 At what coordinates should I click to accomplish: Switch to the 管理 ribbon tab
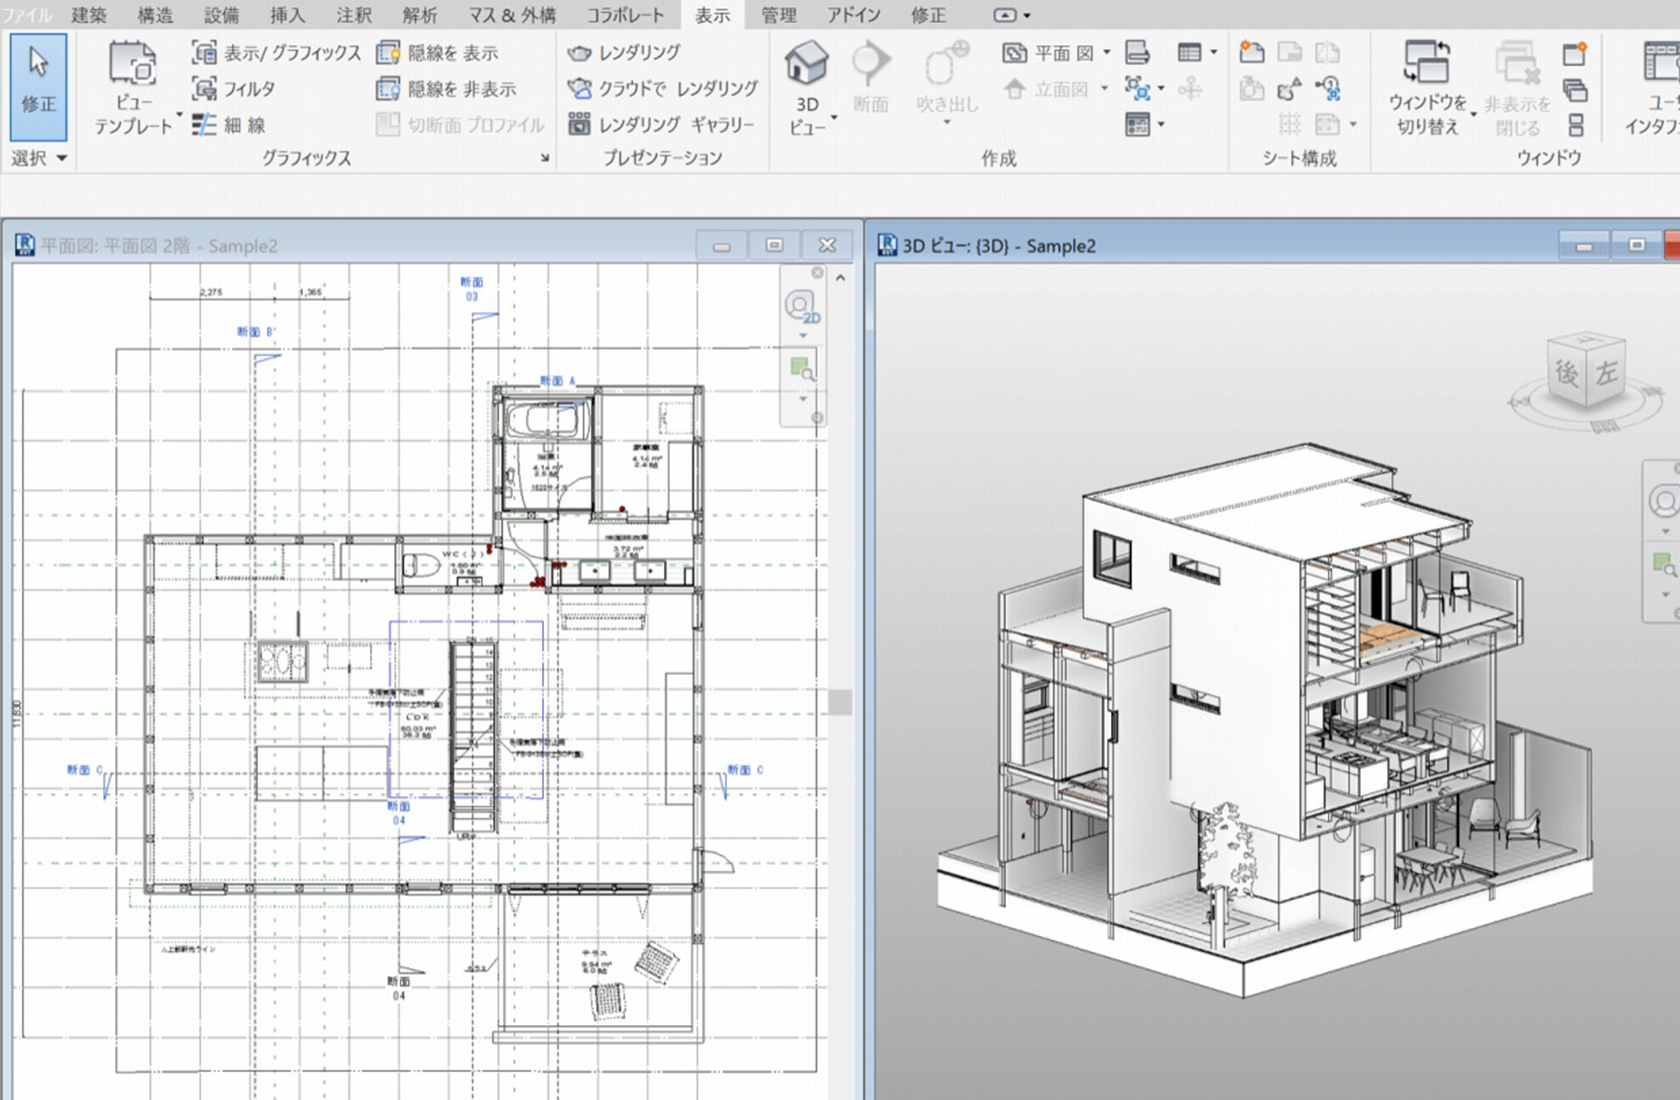tap(779, 15)
